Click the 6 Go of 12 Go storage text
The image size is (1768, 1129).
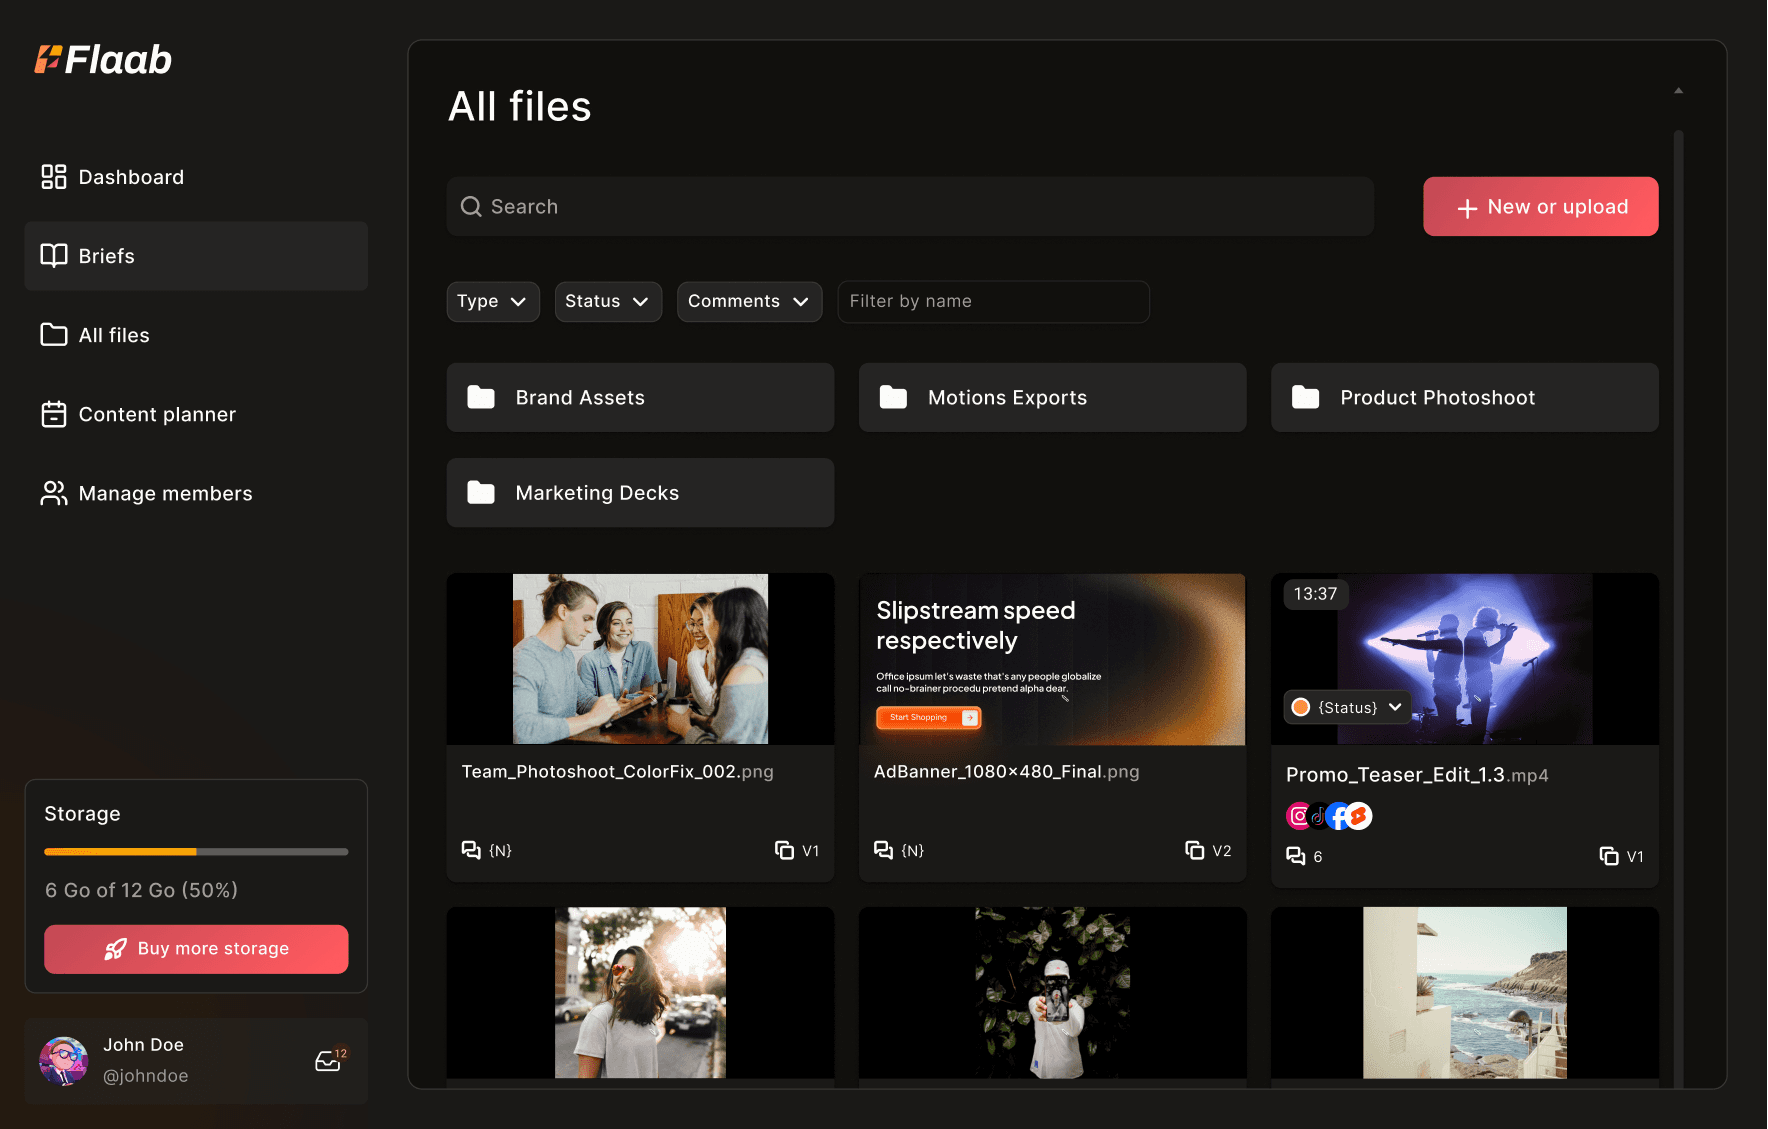pyautogui.click(x=141, y=890)
